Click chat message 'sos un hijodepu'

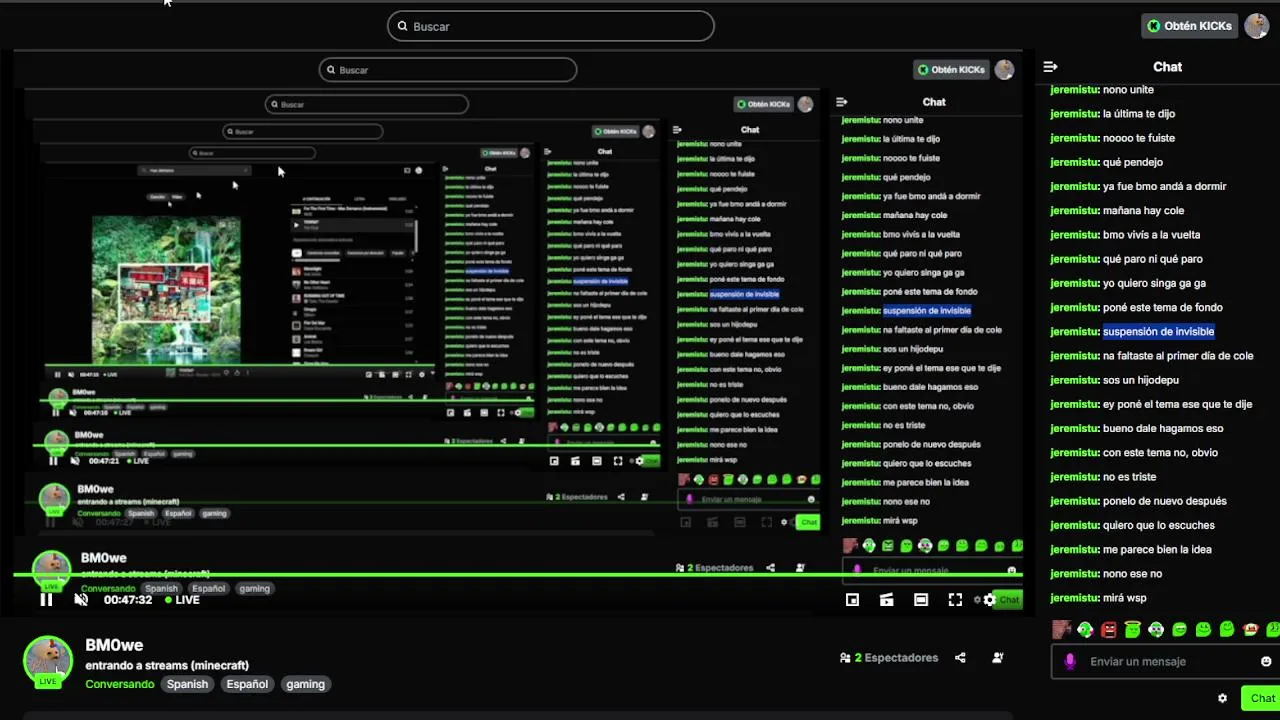point(1140,380)
